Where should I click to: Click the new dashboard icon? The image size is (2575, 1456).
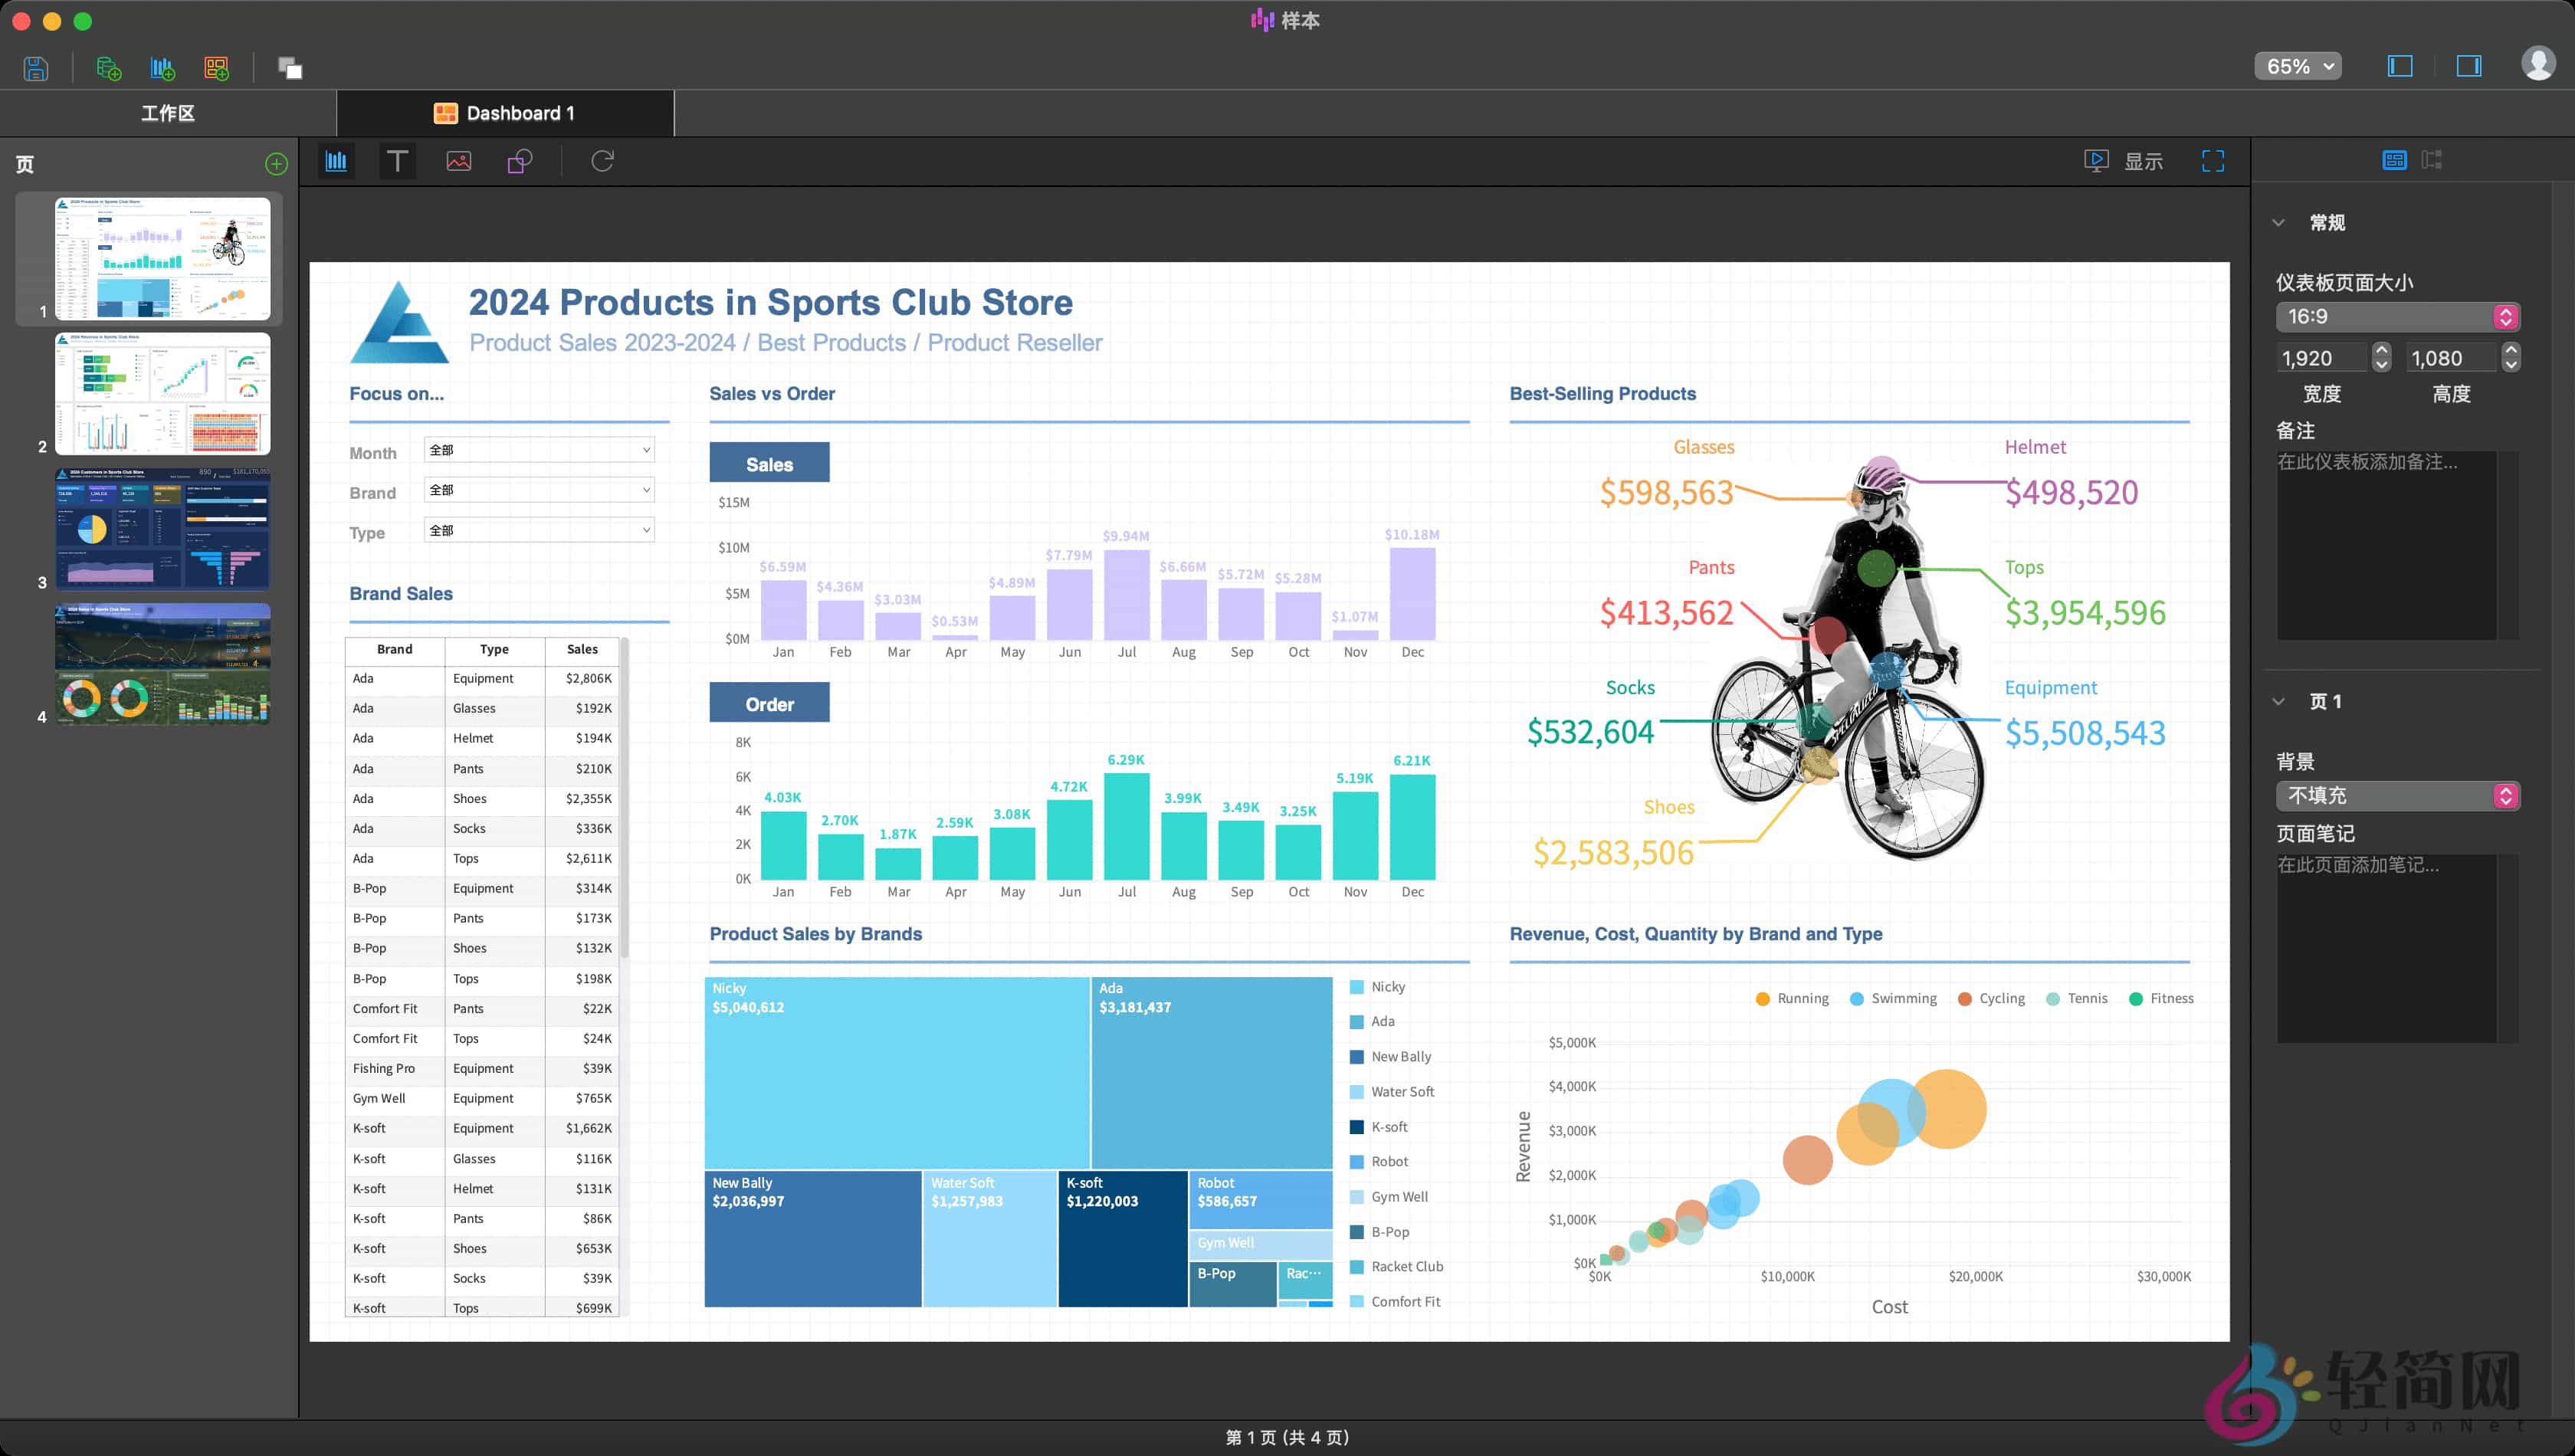coord(216,68)
